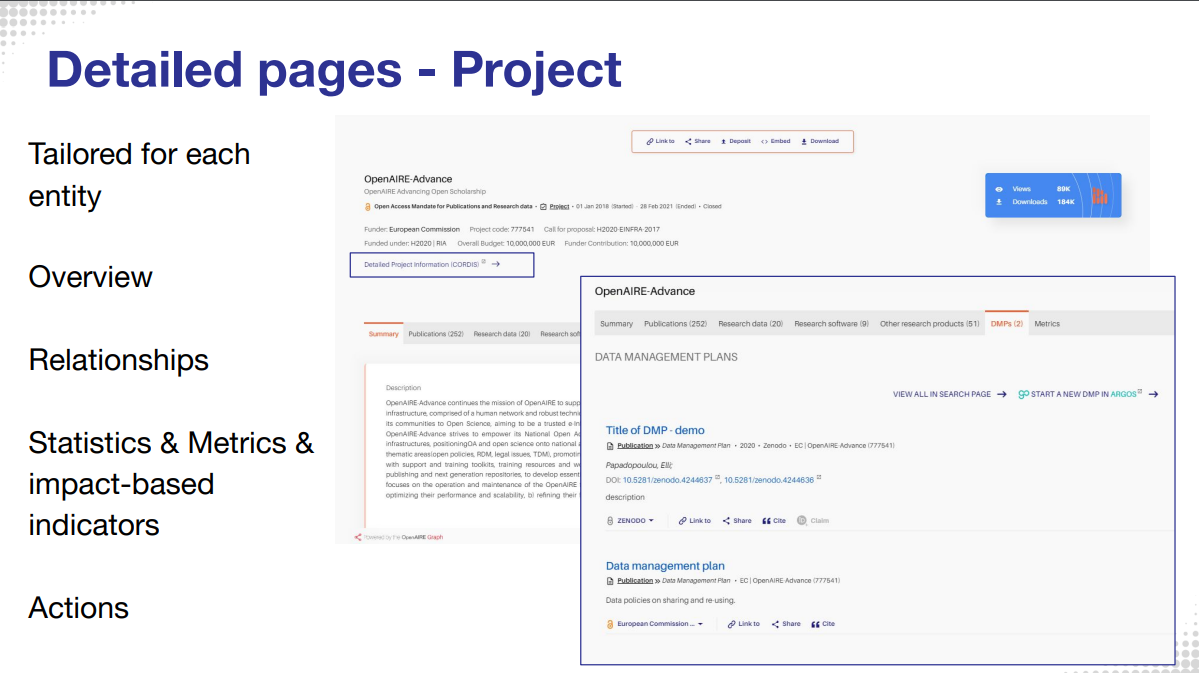This screenshot has height=673, width=1199.
Task: Click arrow after START A NEW DMP IN ARGOS
Action: pyautogui.click(x=1153, y=395)
